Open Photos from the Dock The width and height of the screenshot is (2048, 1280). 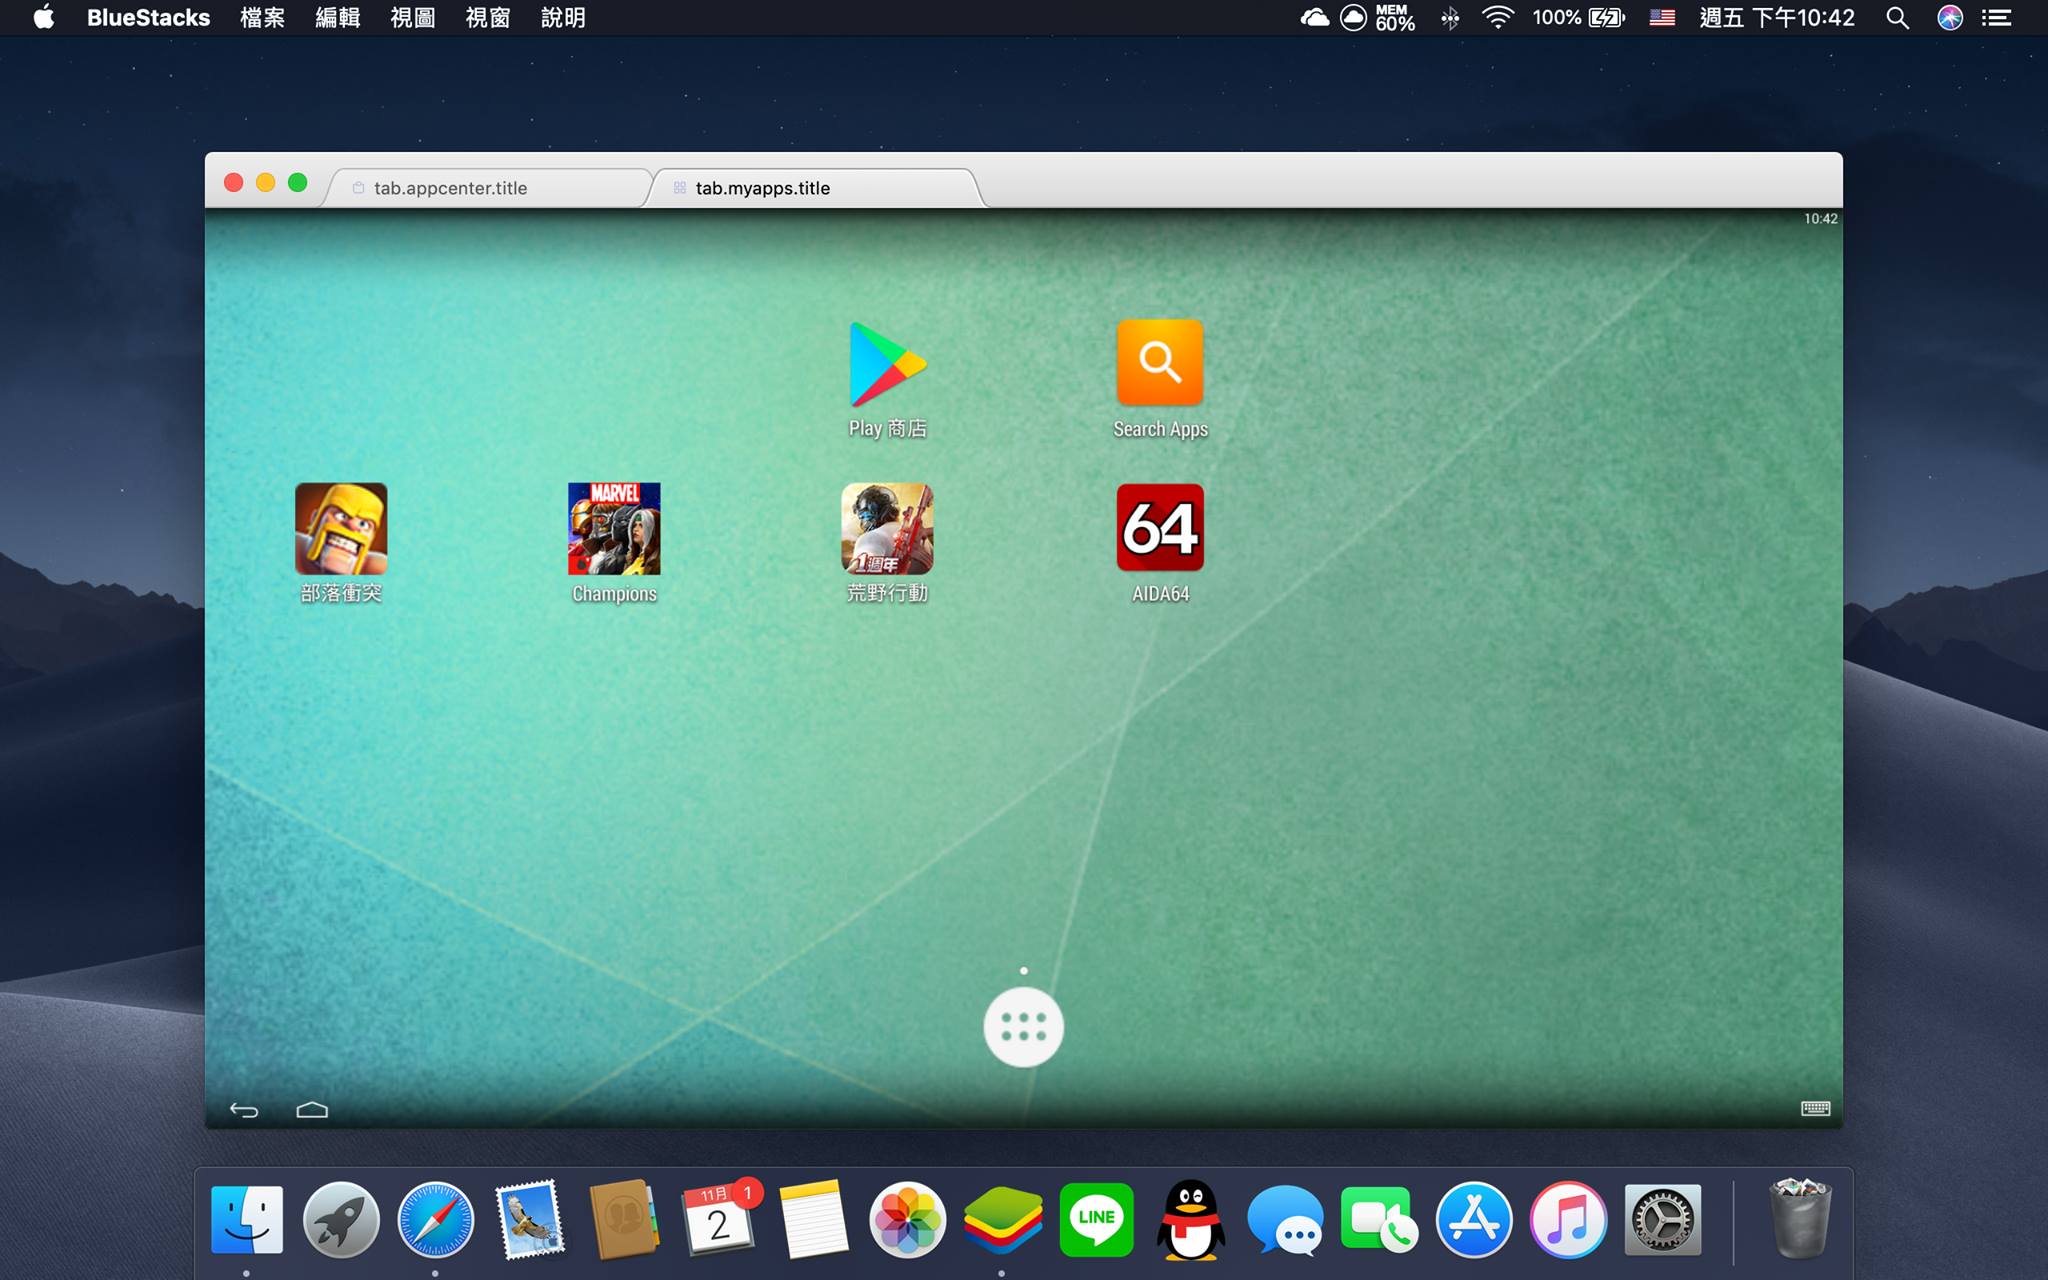tap(907, 1219)
